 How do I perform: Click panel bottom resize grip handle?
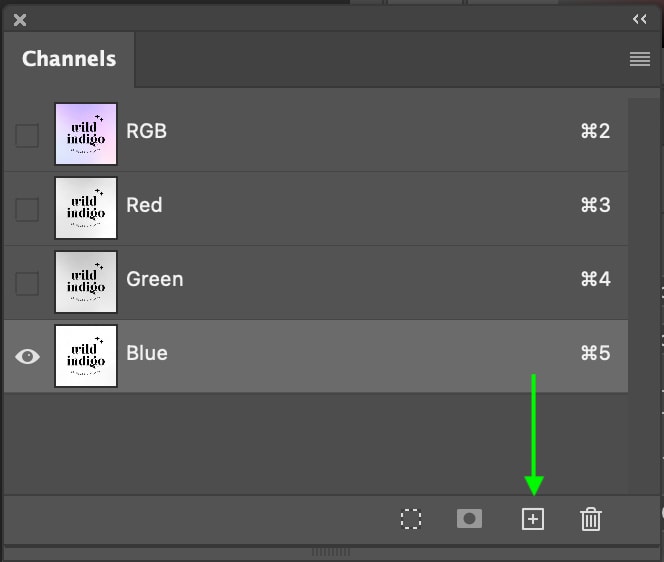pos(331,552)
